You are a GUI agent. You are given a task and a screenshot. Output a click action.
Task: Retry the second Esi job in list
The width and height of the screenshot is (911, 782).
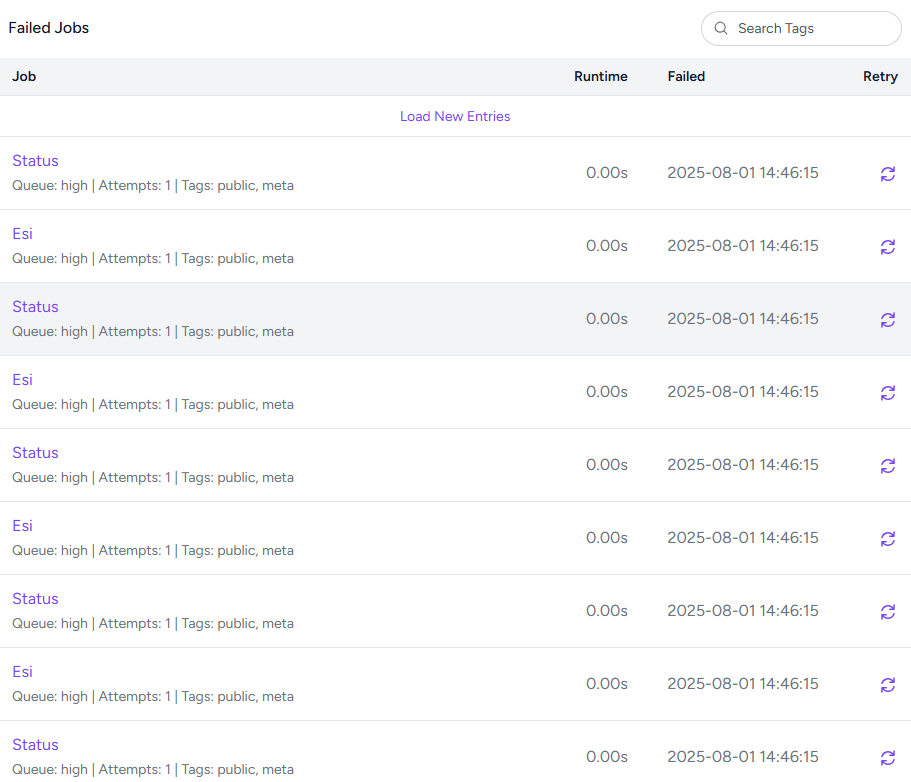click(x=887, y=393)
